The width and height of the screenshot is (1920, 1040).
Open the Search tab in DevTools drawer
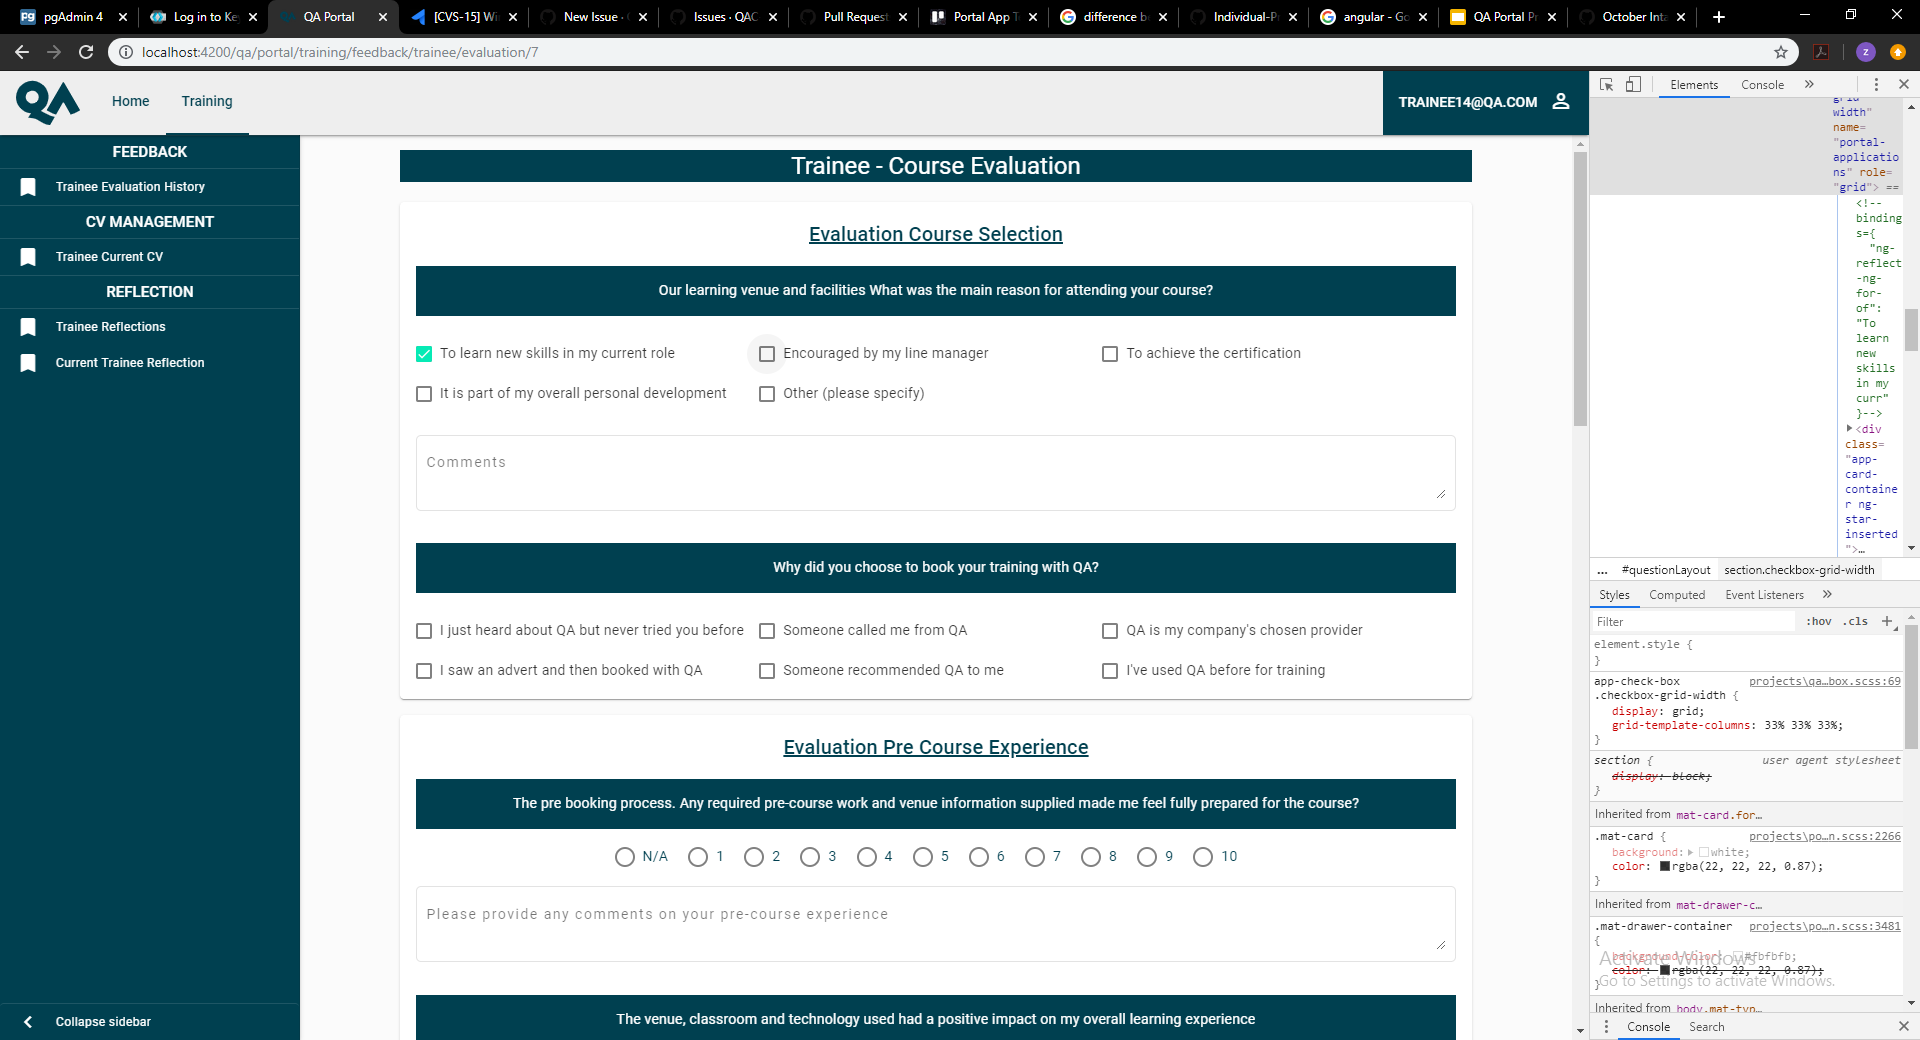[1706, 1027]
